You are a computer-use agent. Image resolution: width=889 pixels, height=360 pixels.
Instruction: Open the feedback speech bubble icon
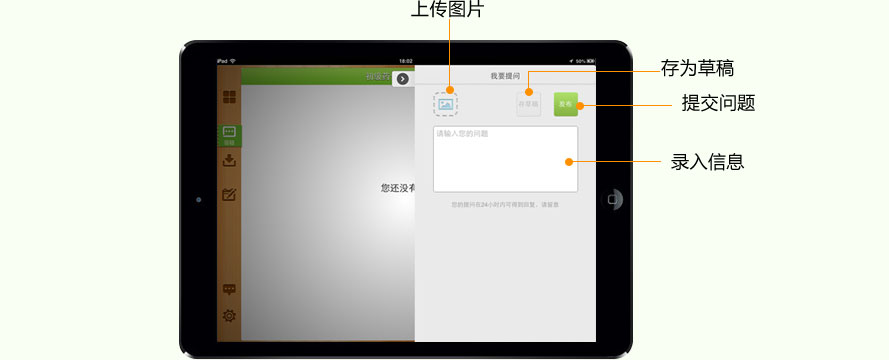coord(229,290)
